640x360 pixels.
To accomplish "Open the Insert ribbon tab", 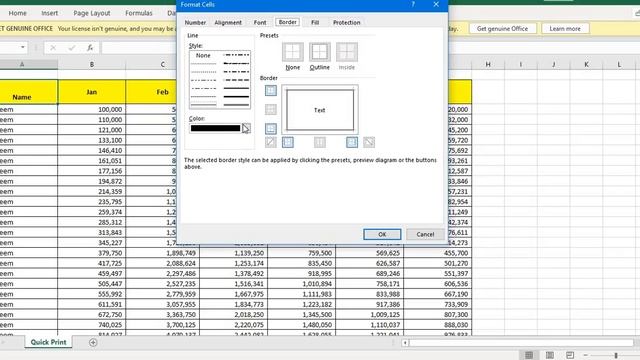I will [x=49, y=13].
